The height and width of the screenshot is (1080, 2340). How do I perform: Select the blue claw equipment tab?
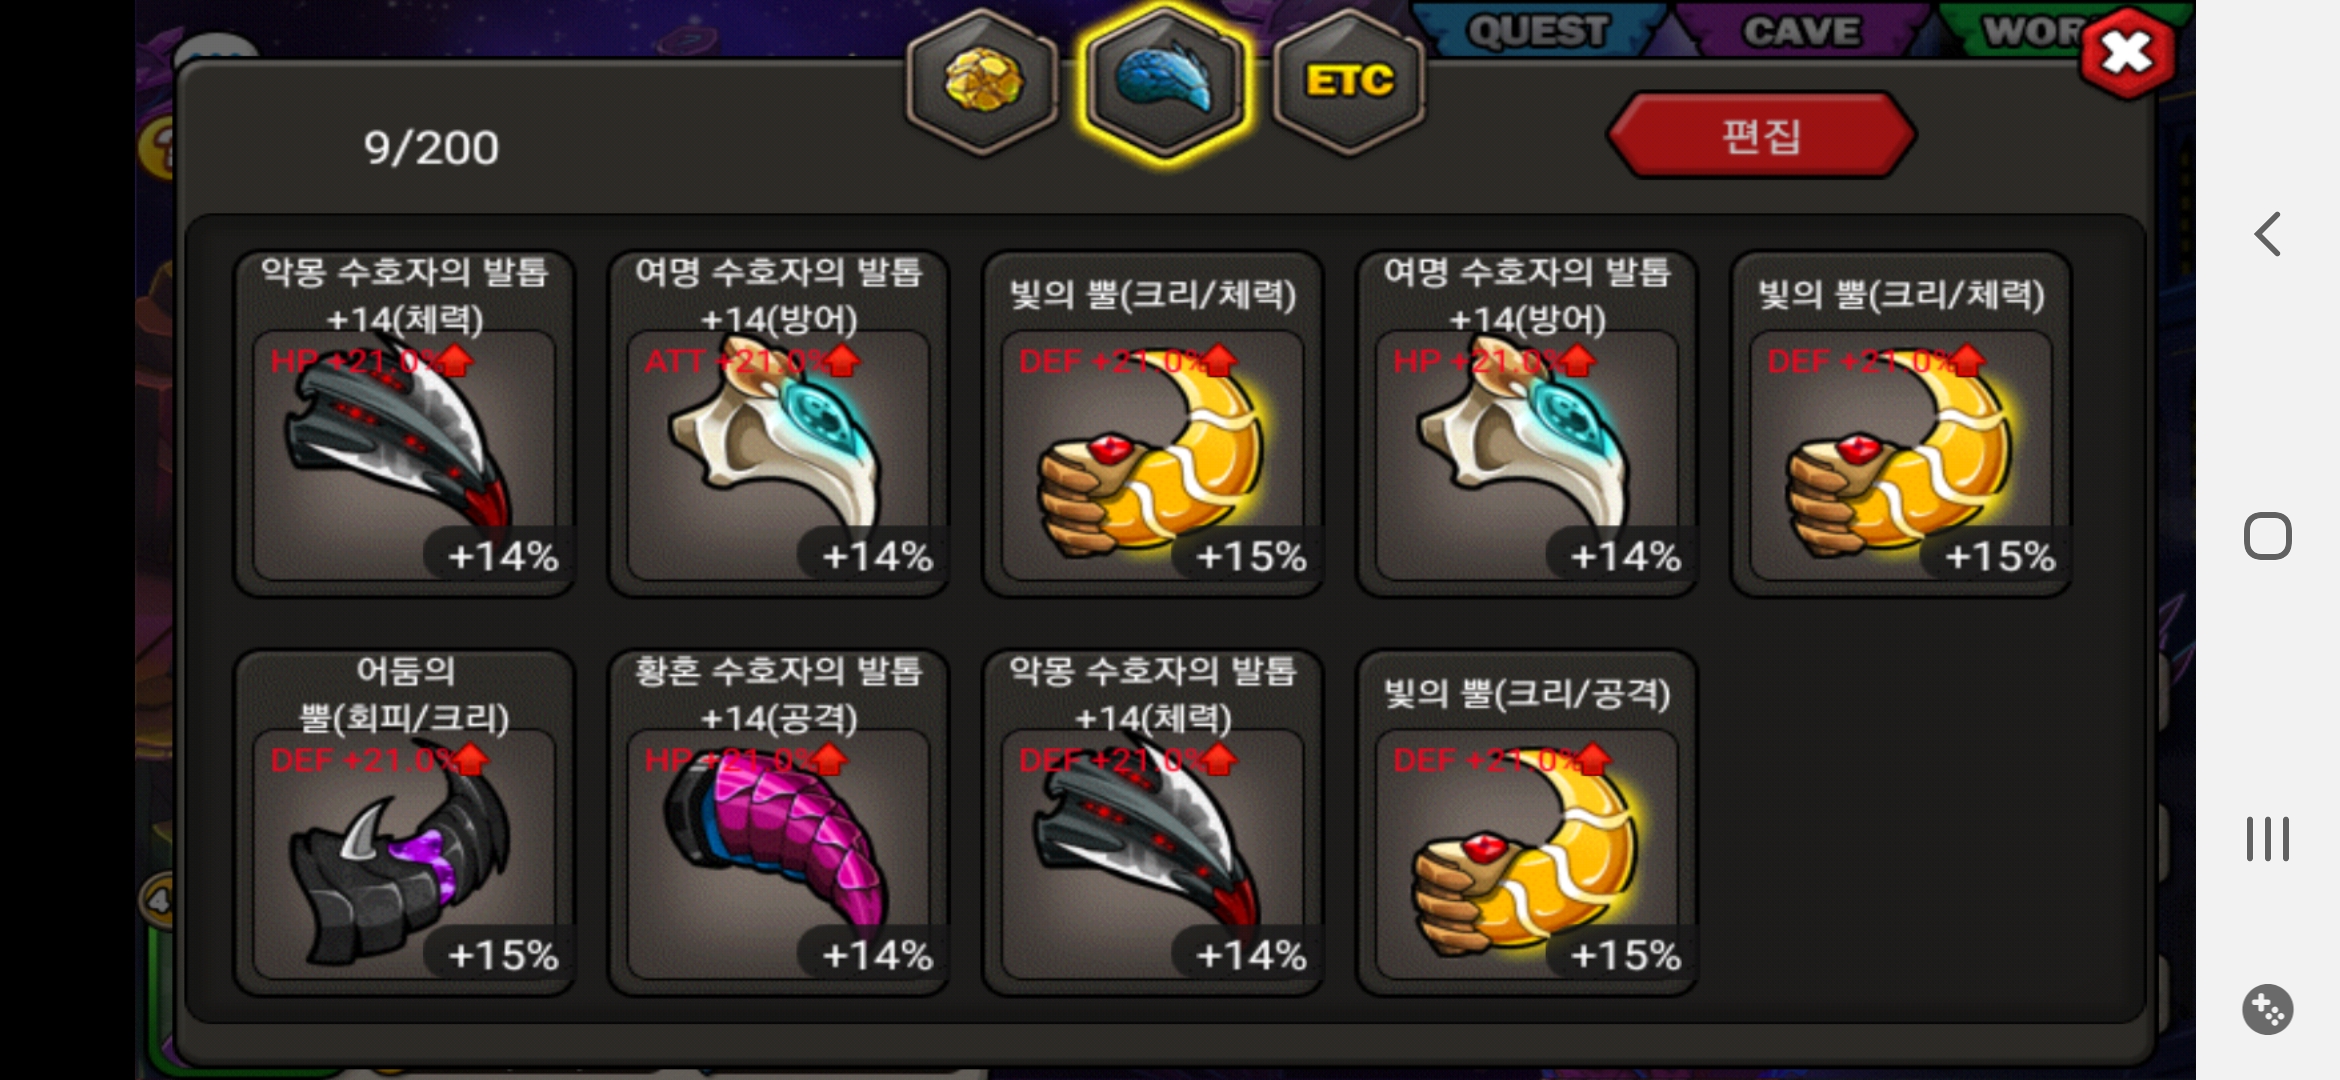[1165, 82]
